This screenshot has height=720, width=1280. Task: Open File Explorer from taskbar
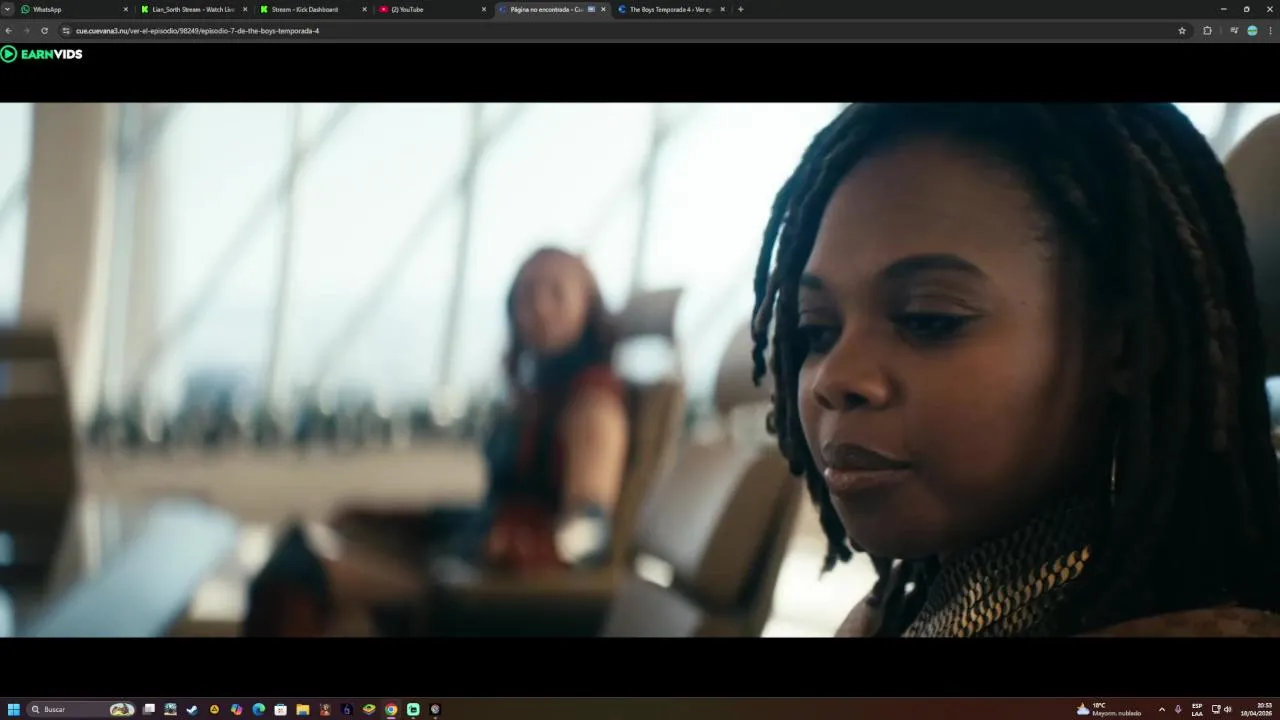(x=302, y=709)
